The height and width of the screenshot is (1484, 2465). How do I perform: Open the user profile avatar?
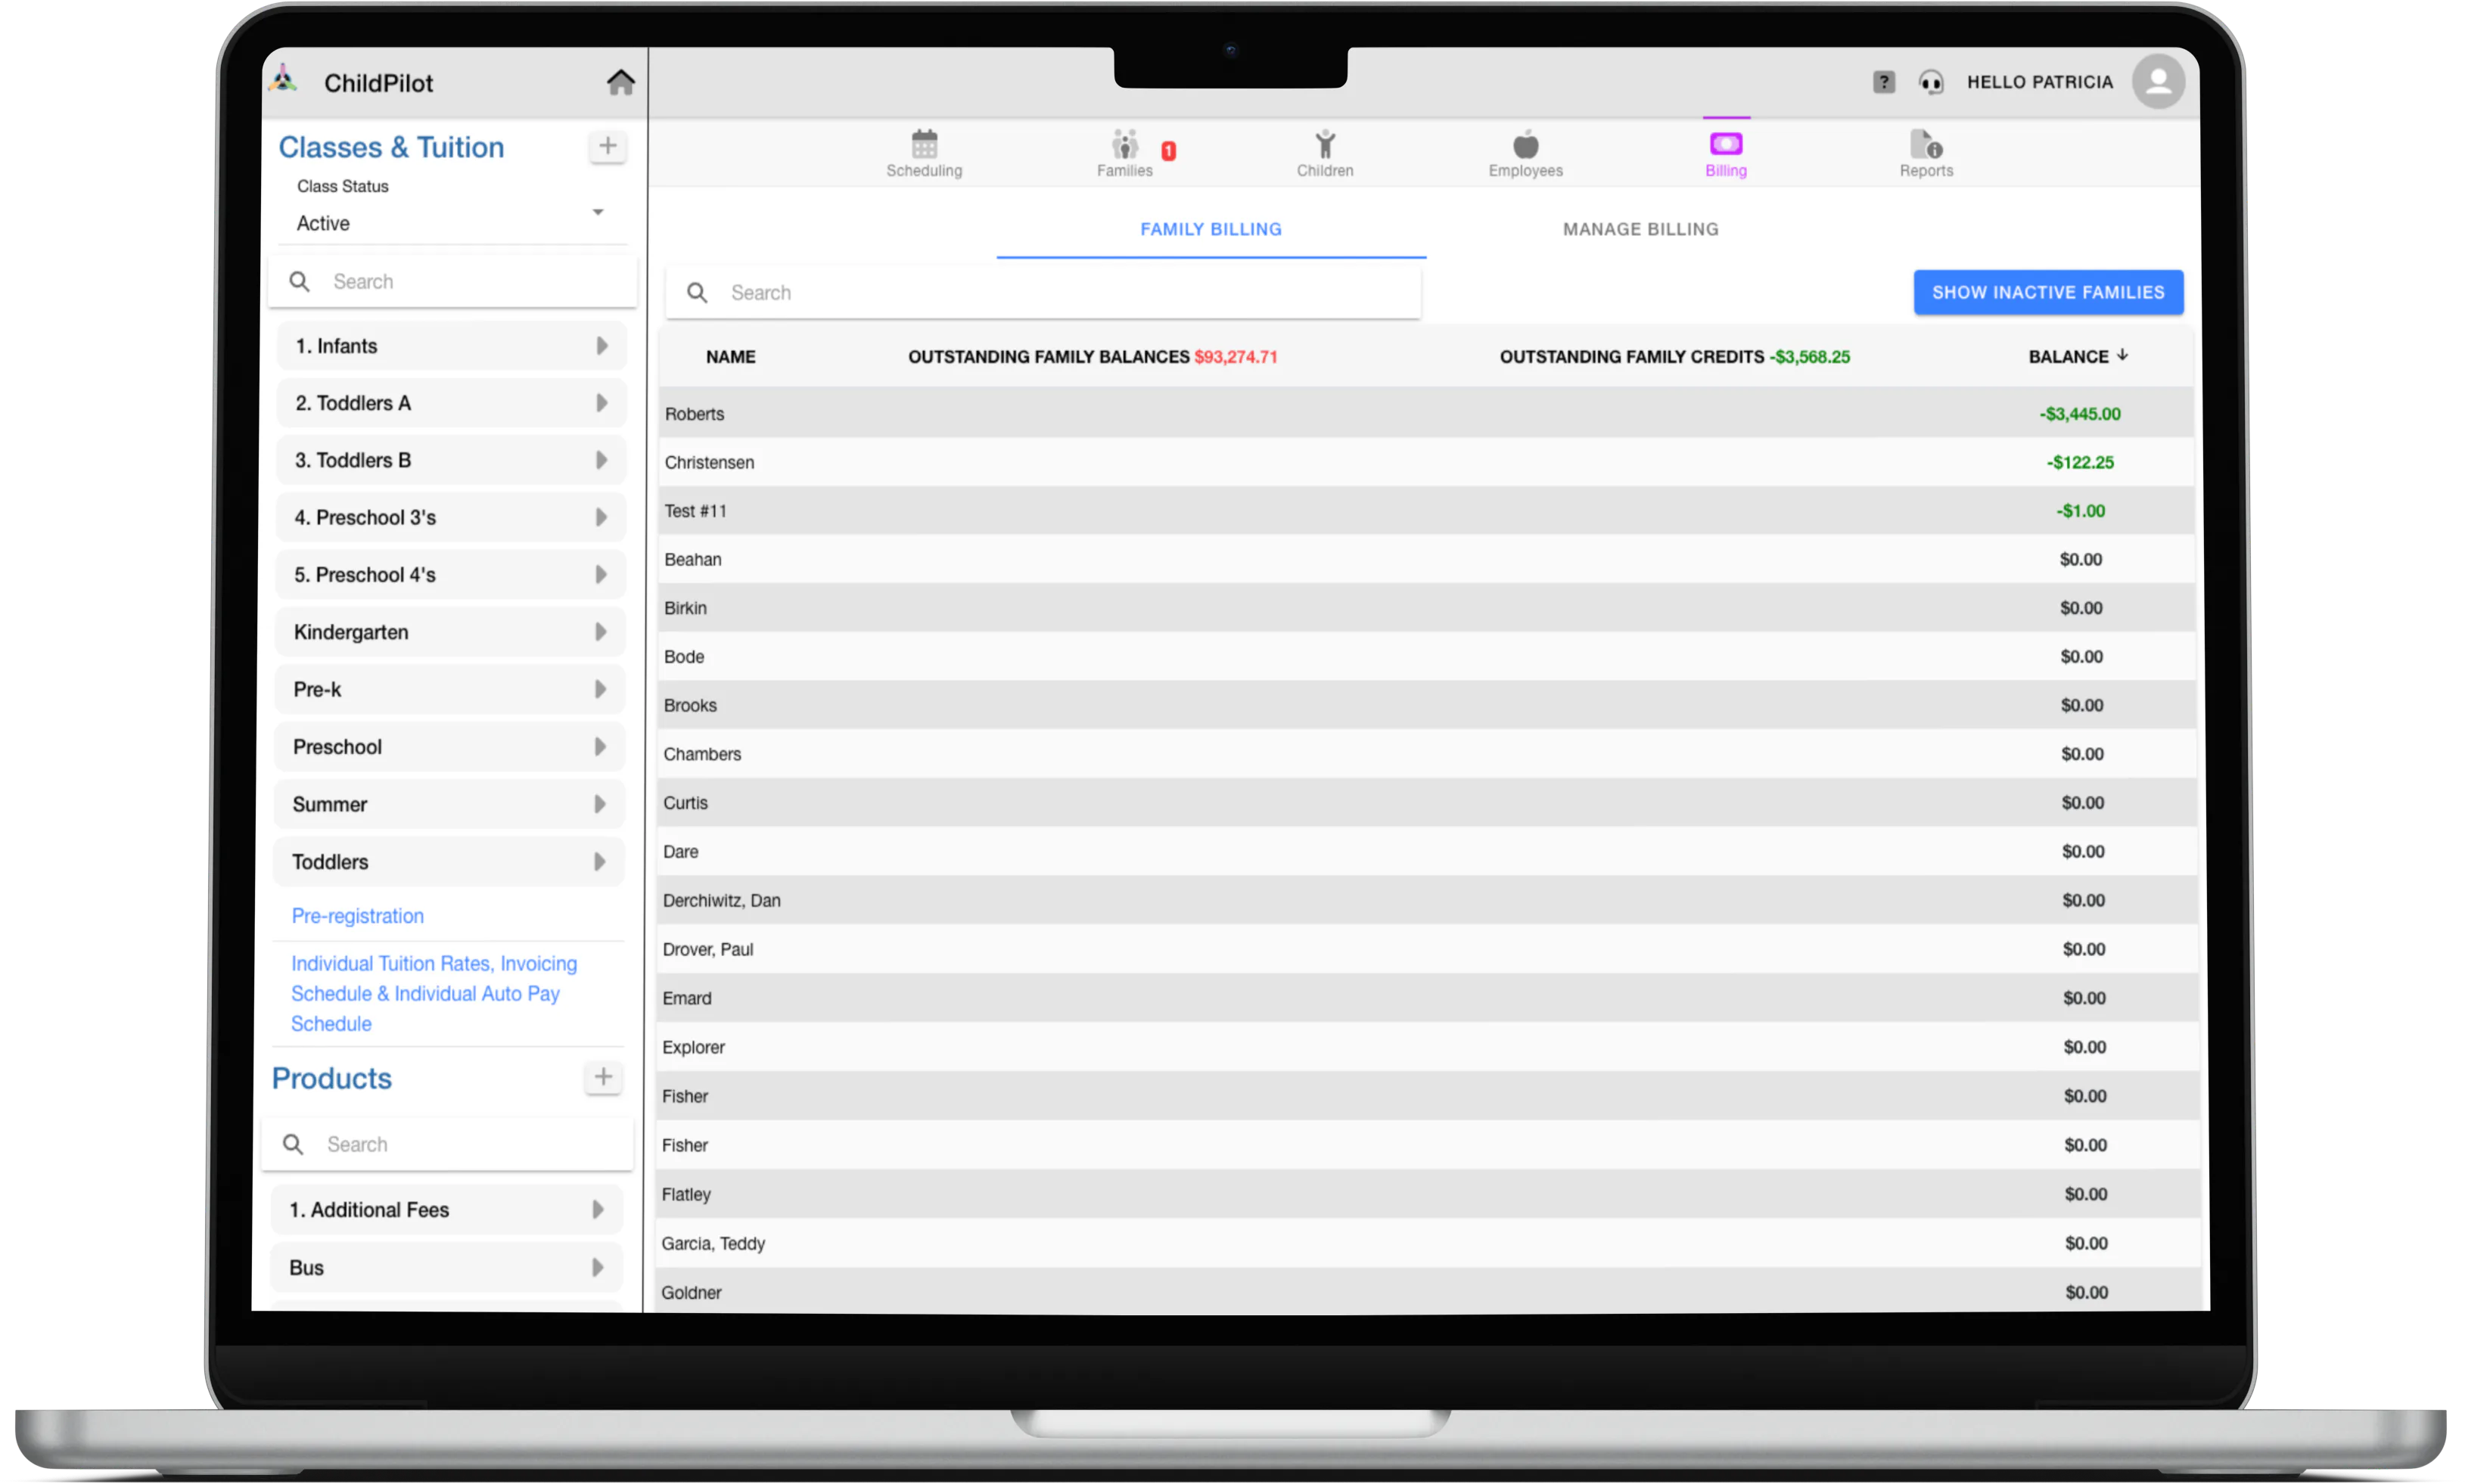(2158, 82)
